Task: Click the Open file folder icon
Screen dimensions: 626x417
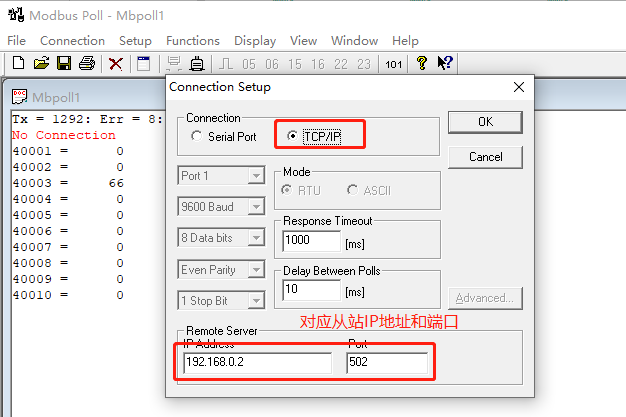Action: pos(41,63)
